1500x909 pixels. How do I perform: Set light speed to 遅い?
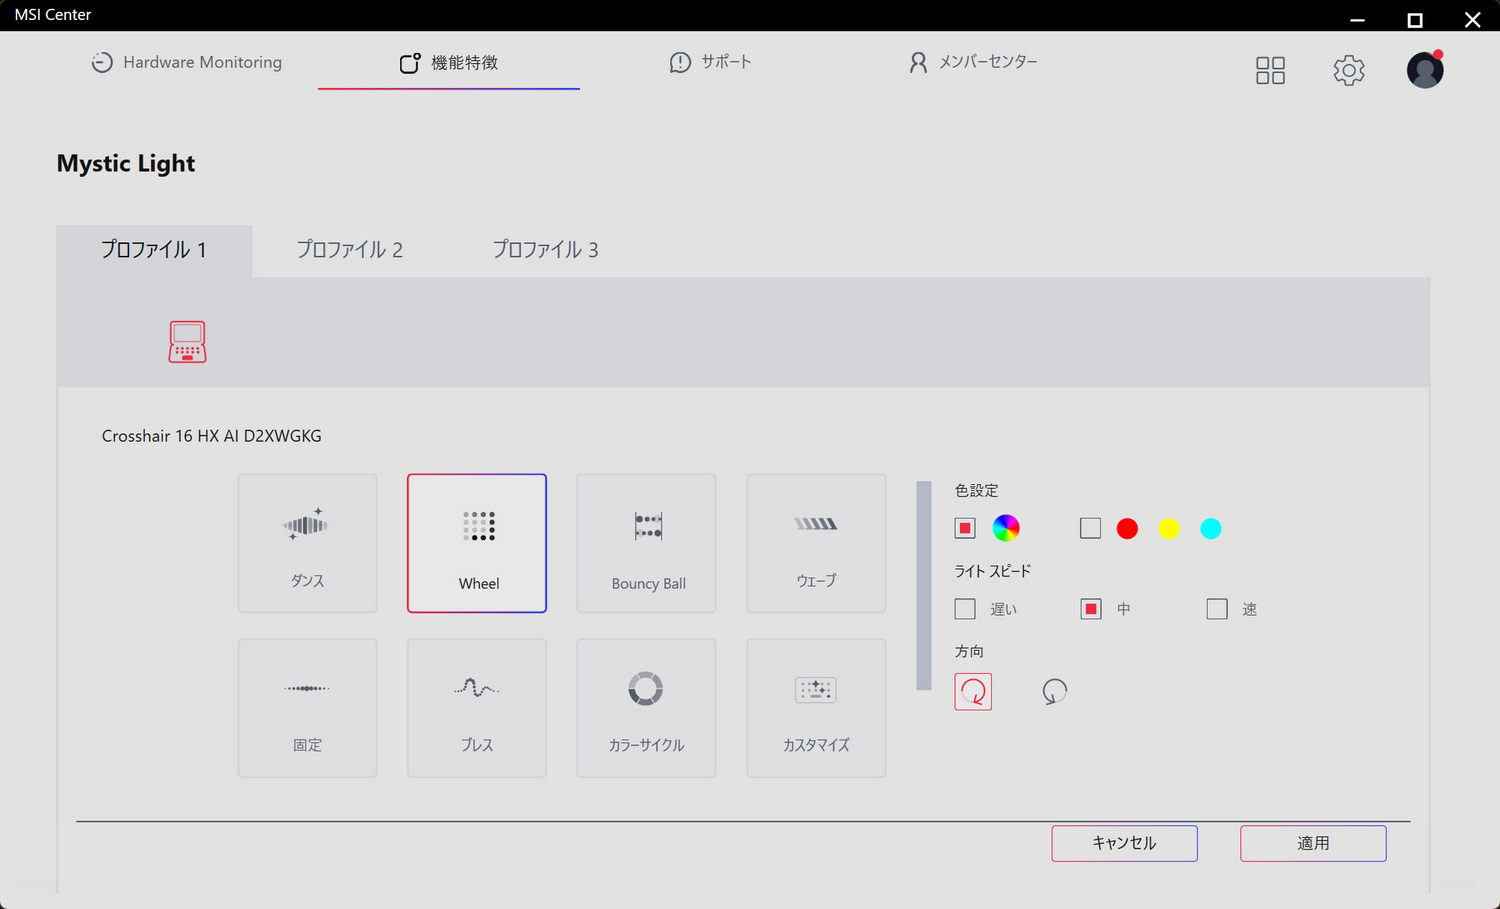[964, 608]
